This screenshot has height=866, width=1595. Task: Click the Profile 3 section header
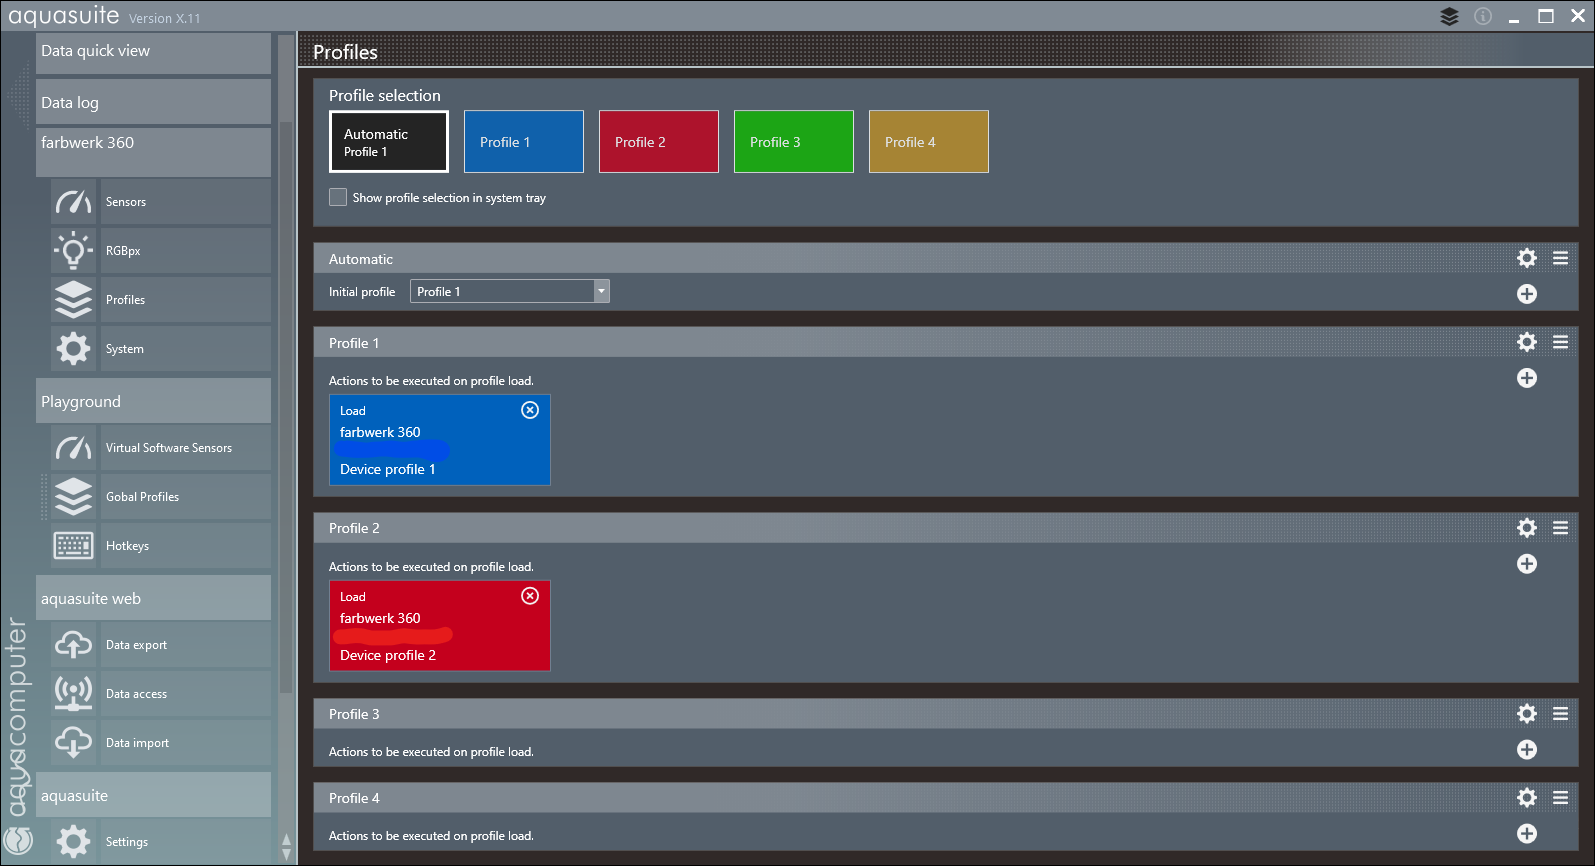pyautogui.click(x=945, y=713)
